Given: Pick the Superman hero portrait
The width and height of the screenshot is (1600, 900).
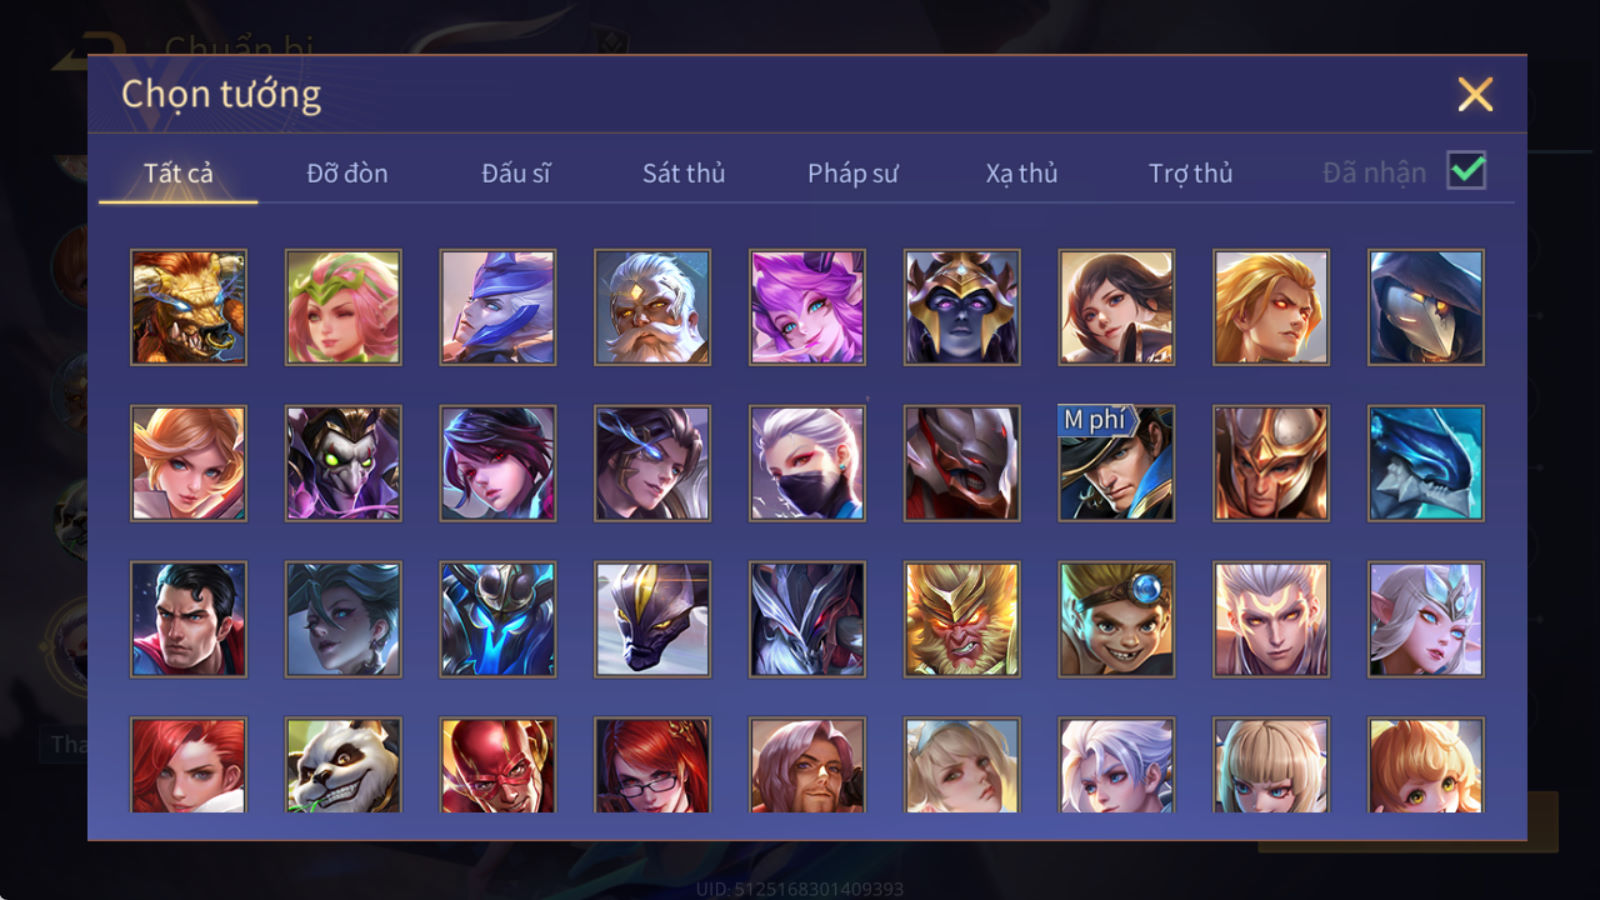Looking at the screenshot, I should [x=188, y=619].
